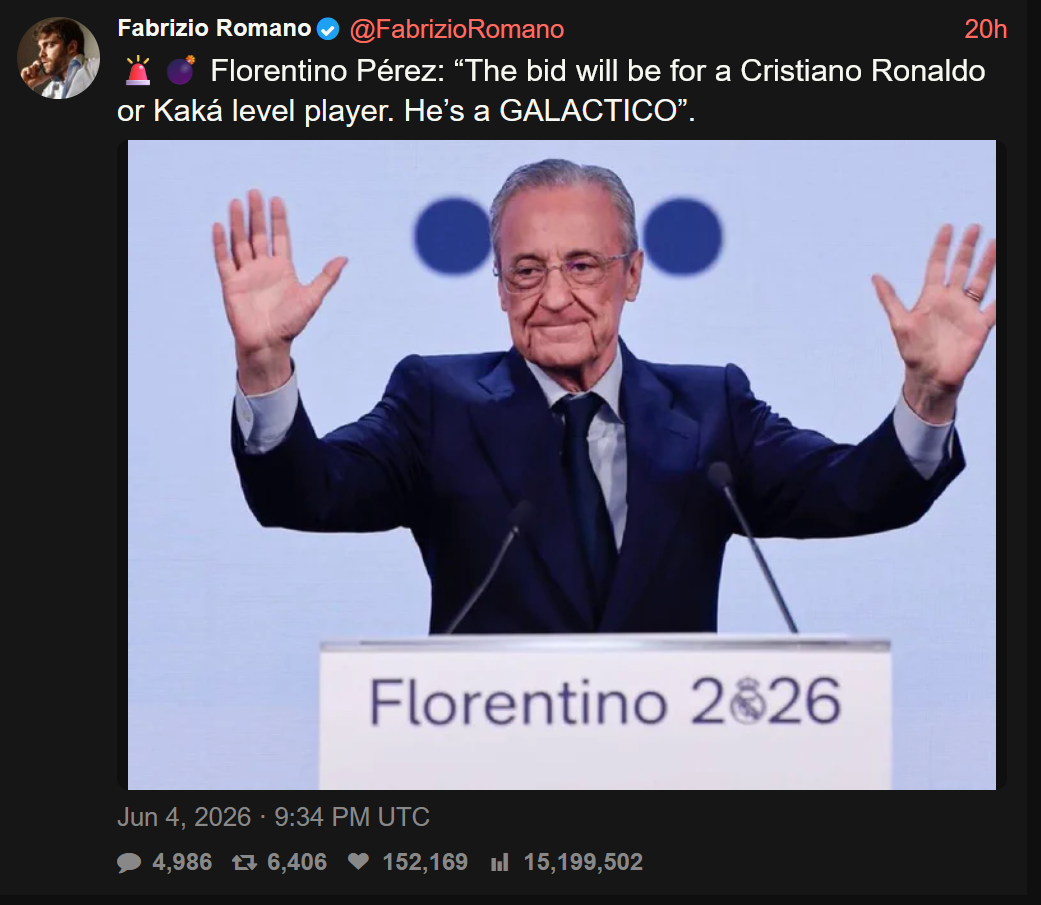This screenshot has width=1041, height=905.
Task: Click the 152,169 likes count
Action: (425, 862)
